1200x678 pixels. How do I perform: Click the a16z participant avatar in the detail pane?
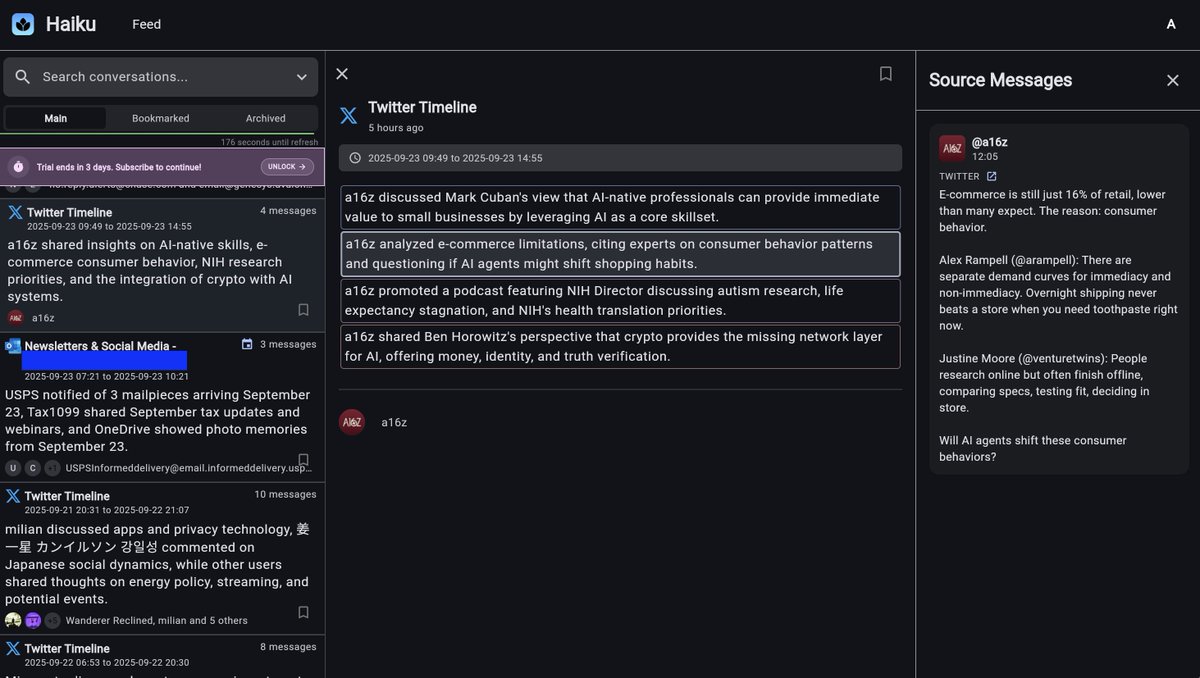tap(352, 422)
